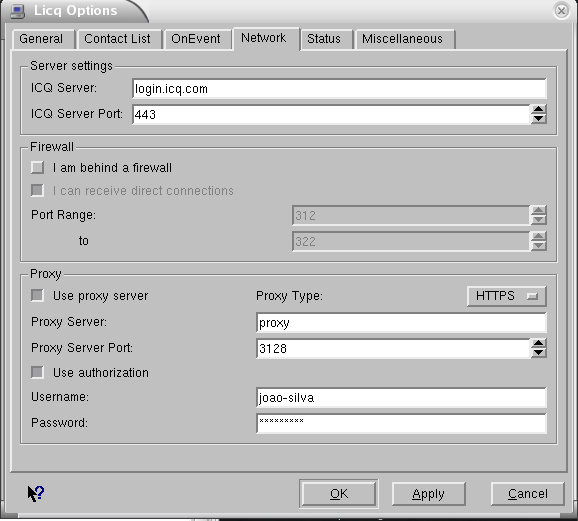Click the Proxy Server field containing 'proxy'
The image size is (578, 521).
coord(401,323)
